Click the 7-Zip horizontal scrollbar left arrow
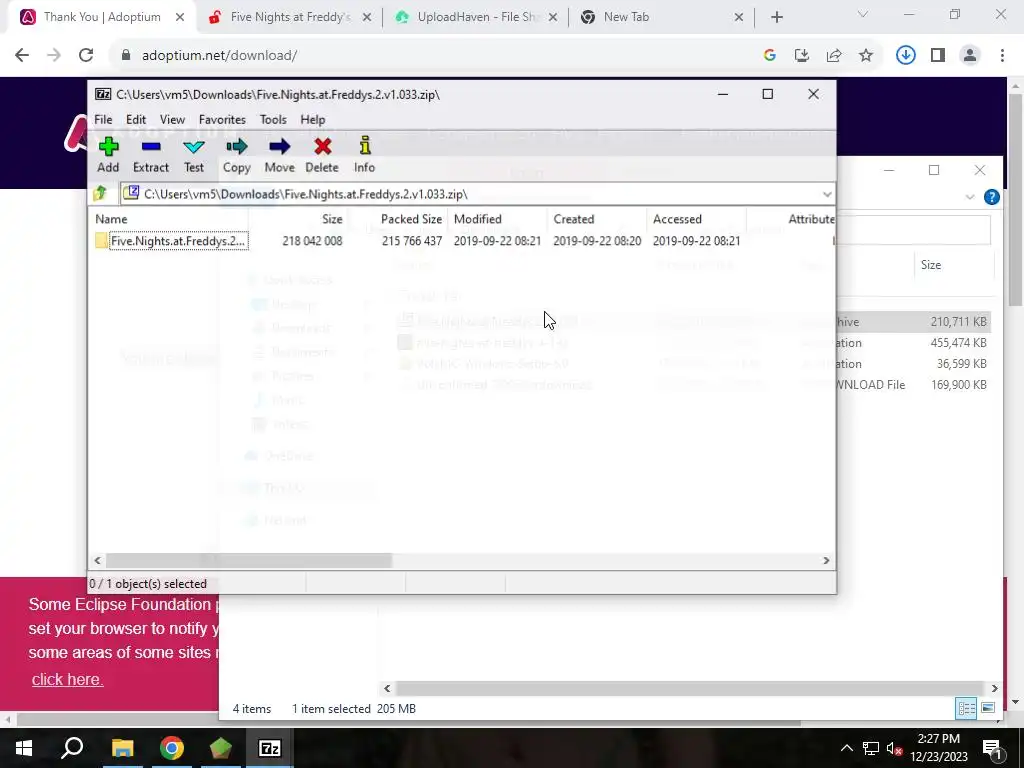The width and height of the screenshot is (1024, 768). tap(97, 560)
